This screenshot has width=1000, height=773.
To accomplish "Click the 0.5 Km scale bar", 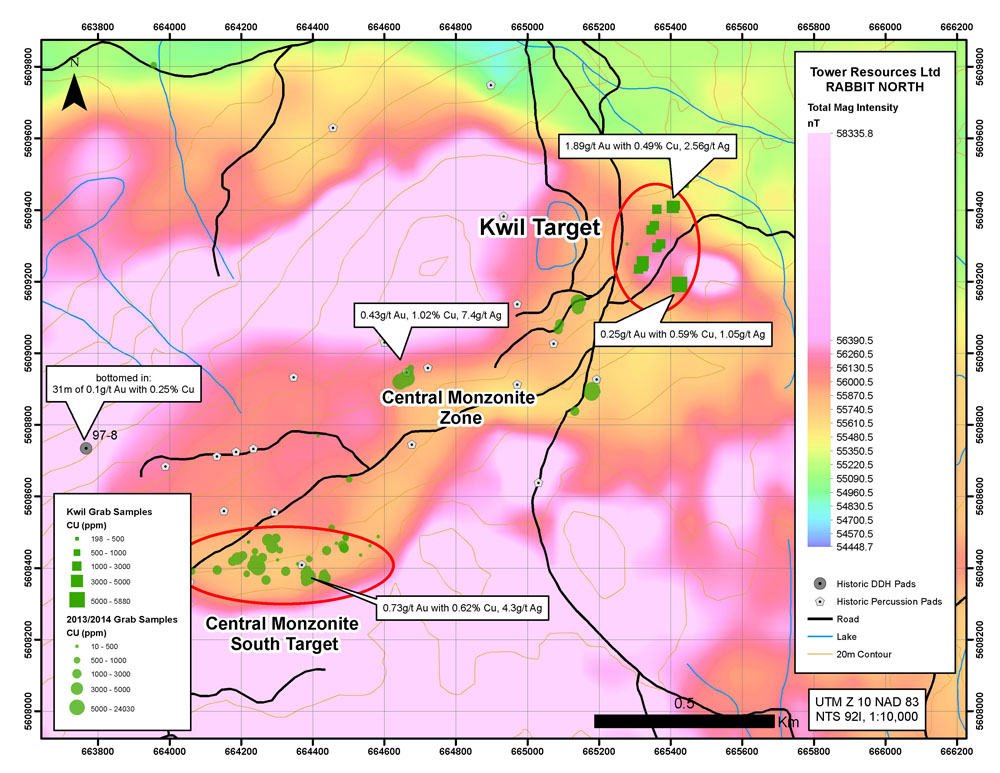I will (x=683, y=720).
